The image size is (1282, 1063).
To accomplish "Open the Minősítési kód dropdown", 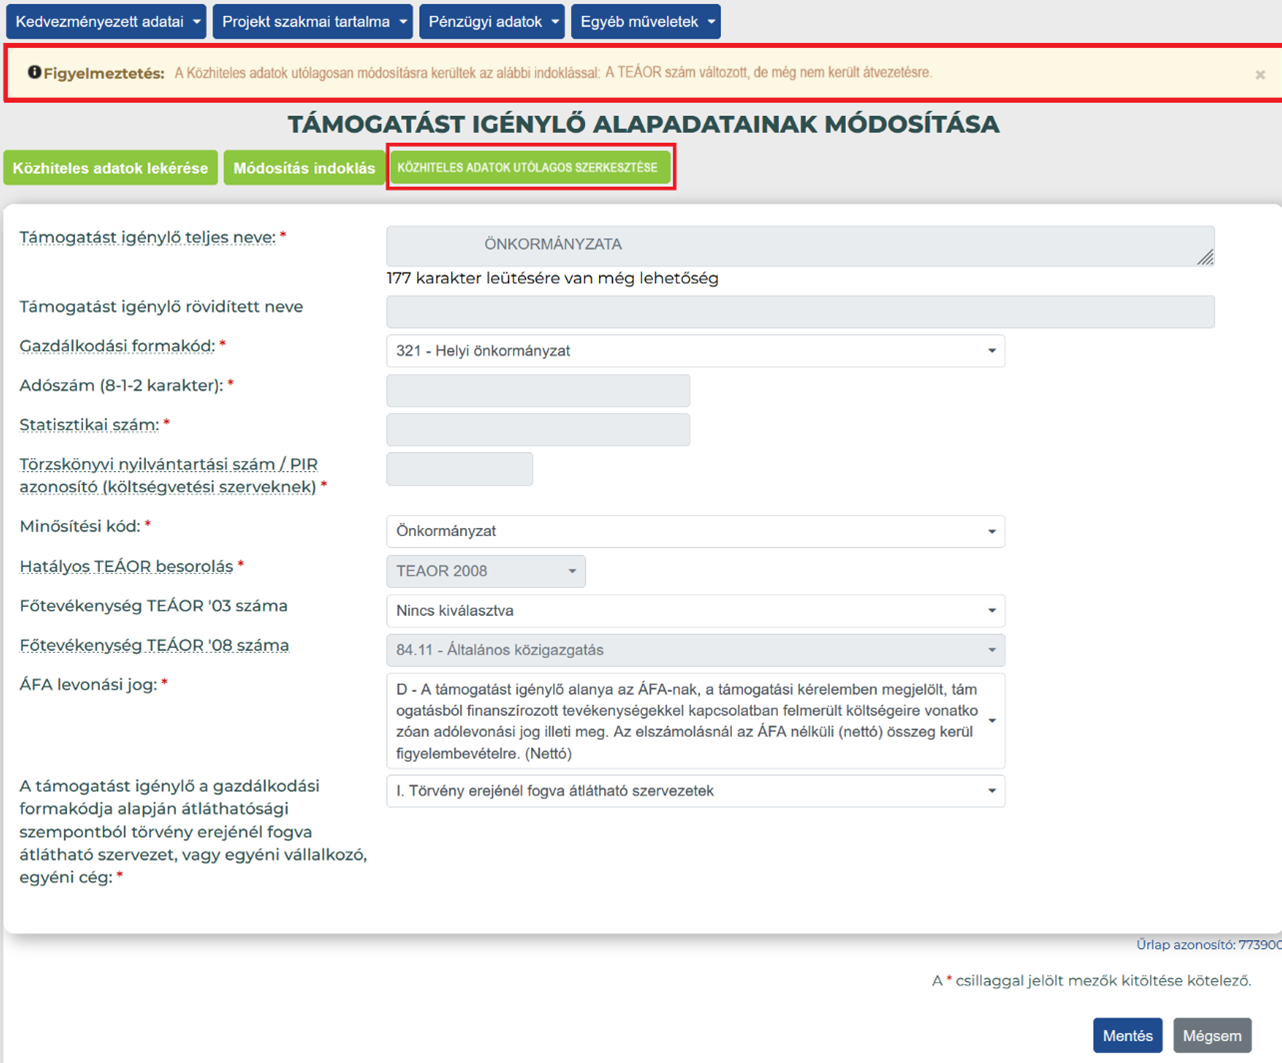I will 695,531.
